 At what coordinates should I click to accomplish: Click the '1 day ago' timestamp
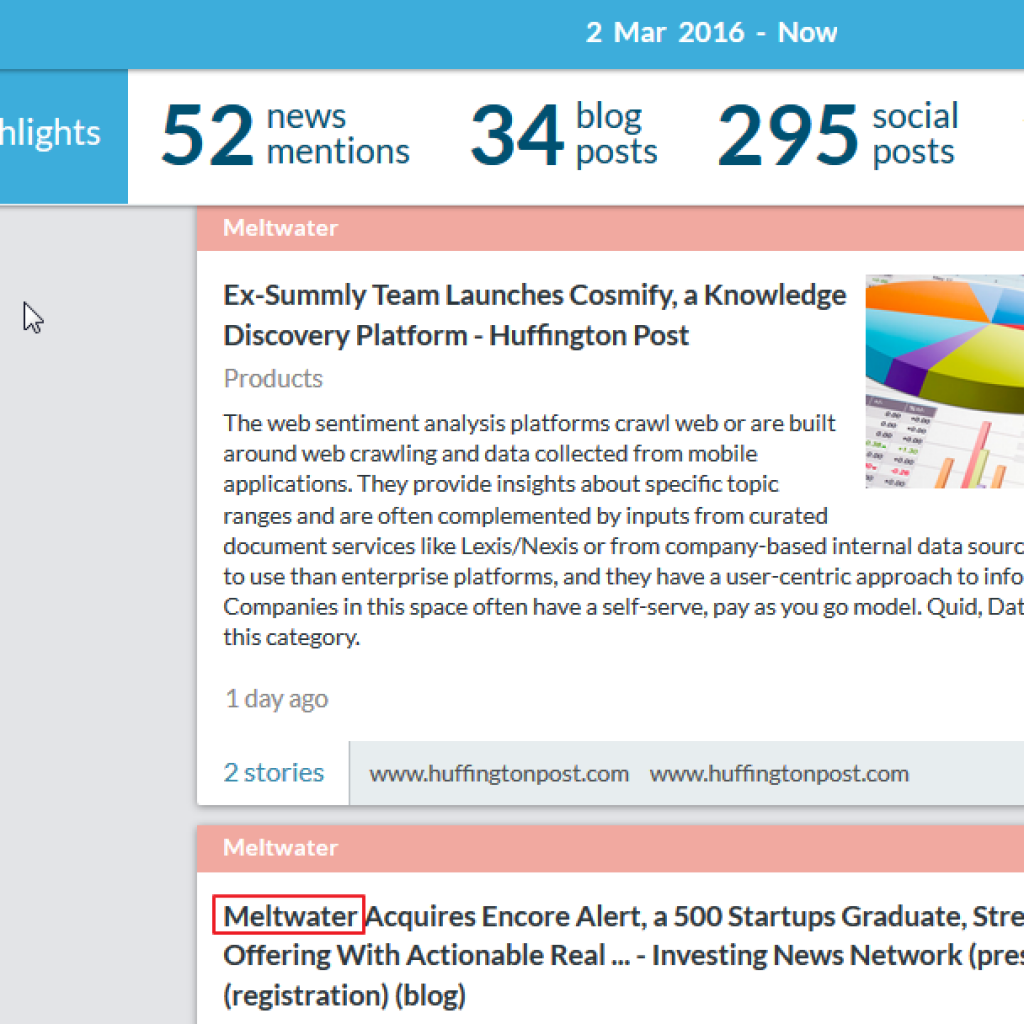tap(276, 699)
